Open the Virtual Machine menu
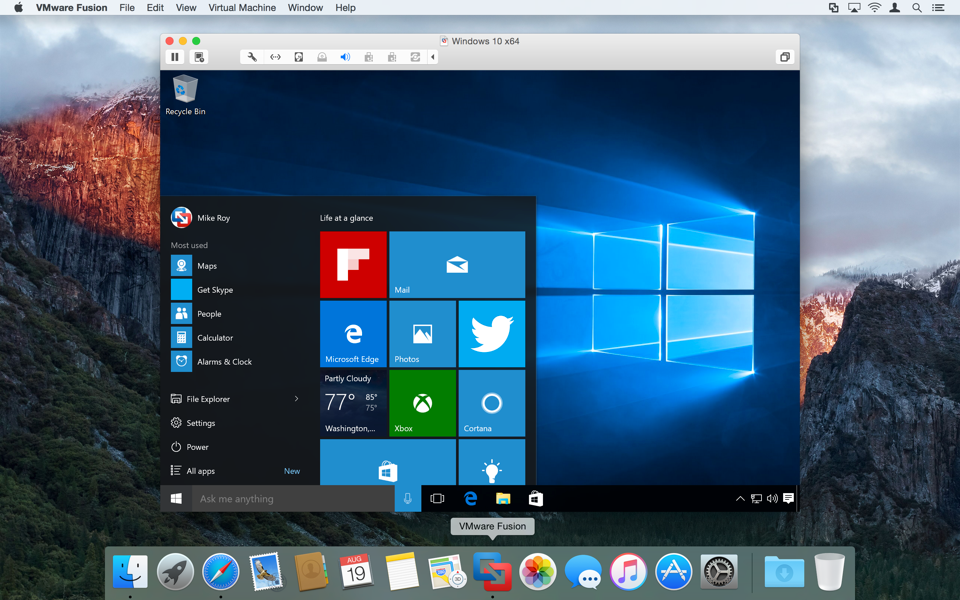Viewport: 960px width, 600px height. [241, 8]
